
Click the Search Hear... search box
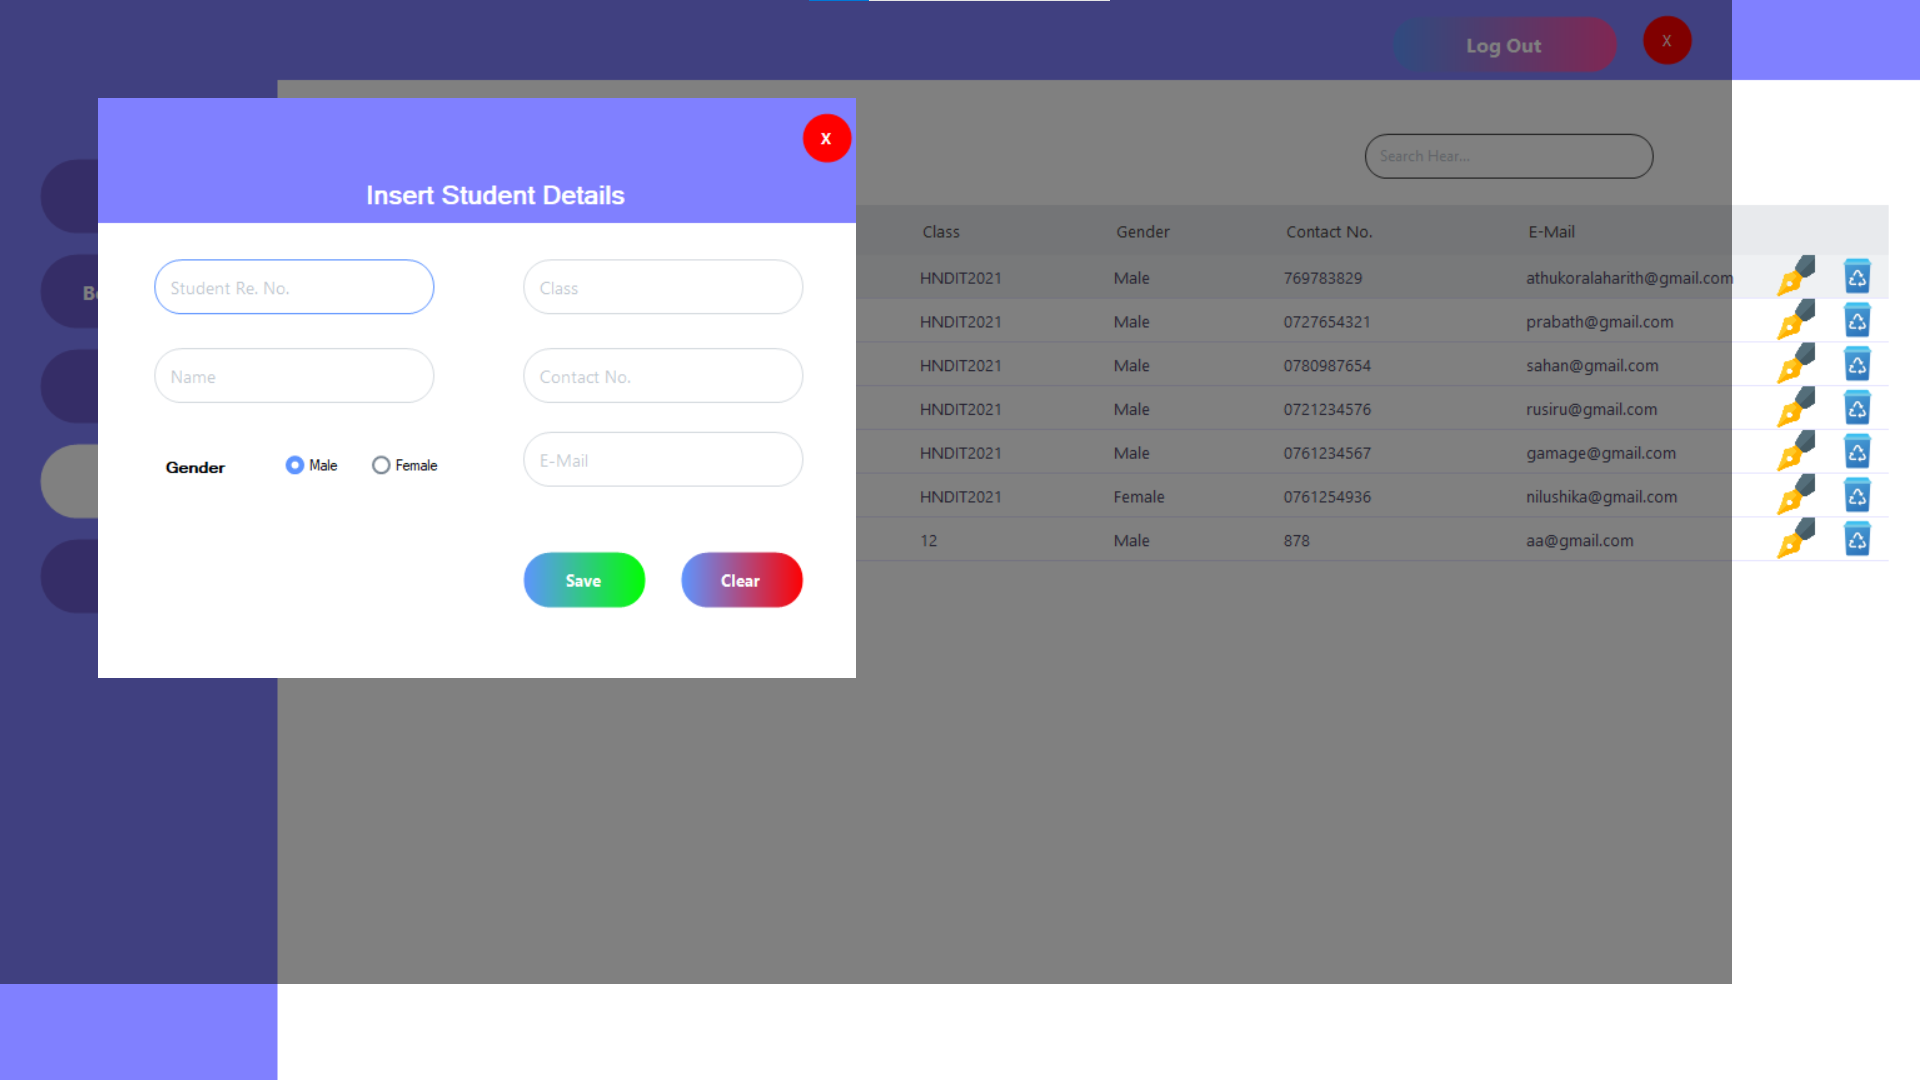1508,156
